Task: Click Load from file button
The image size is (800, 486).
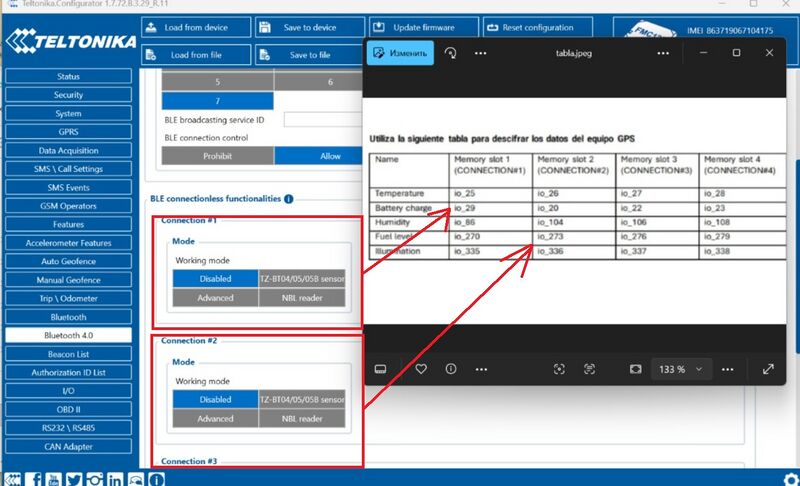Action: (196, 55)
